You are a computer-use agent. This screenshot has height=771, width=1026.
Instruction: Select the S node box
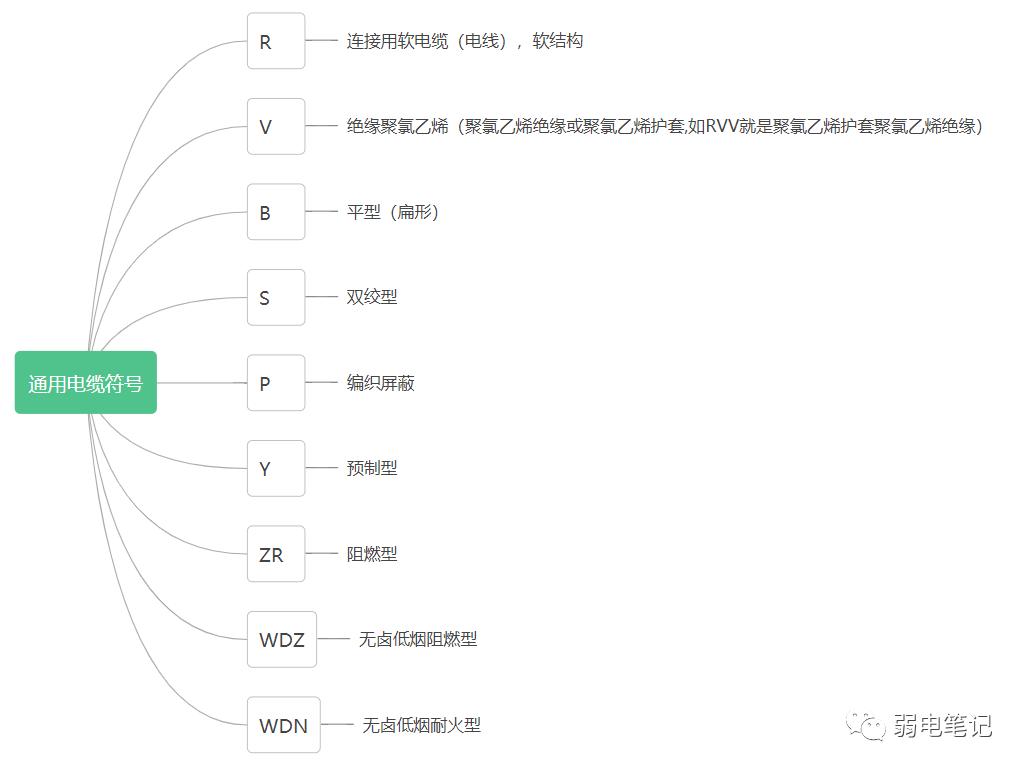click(276, 298)
